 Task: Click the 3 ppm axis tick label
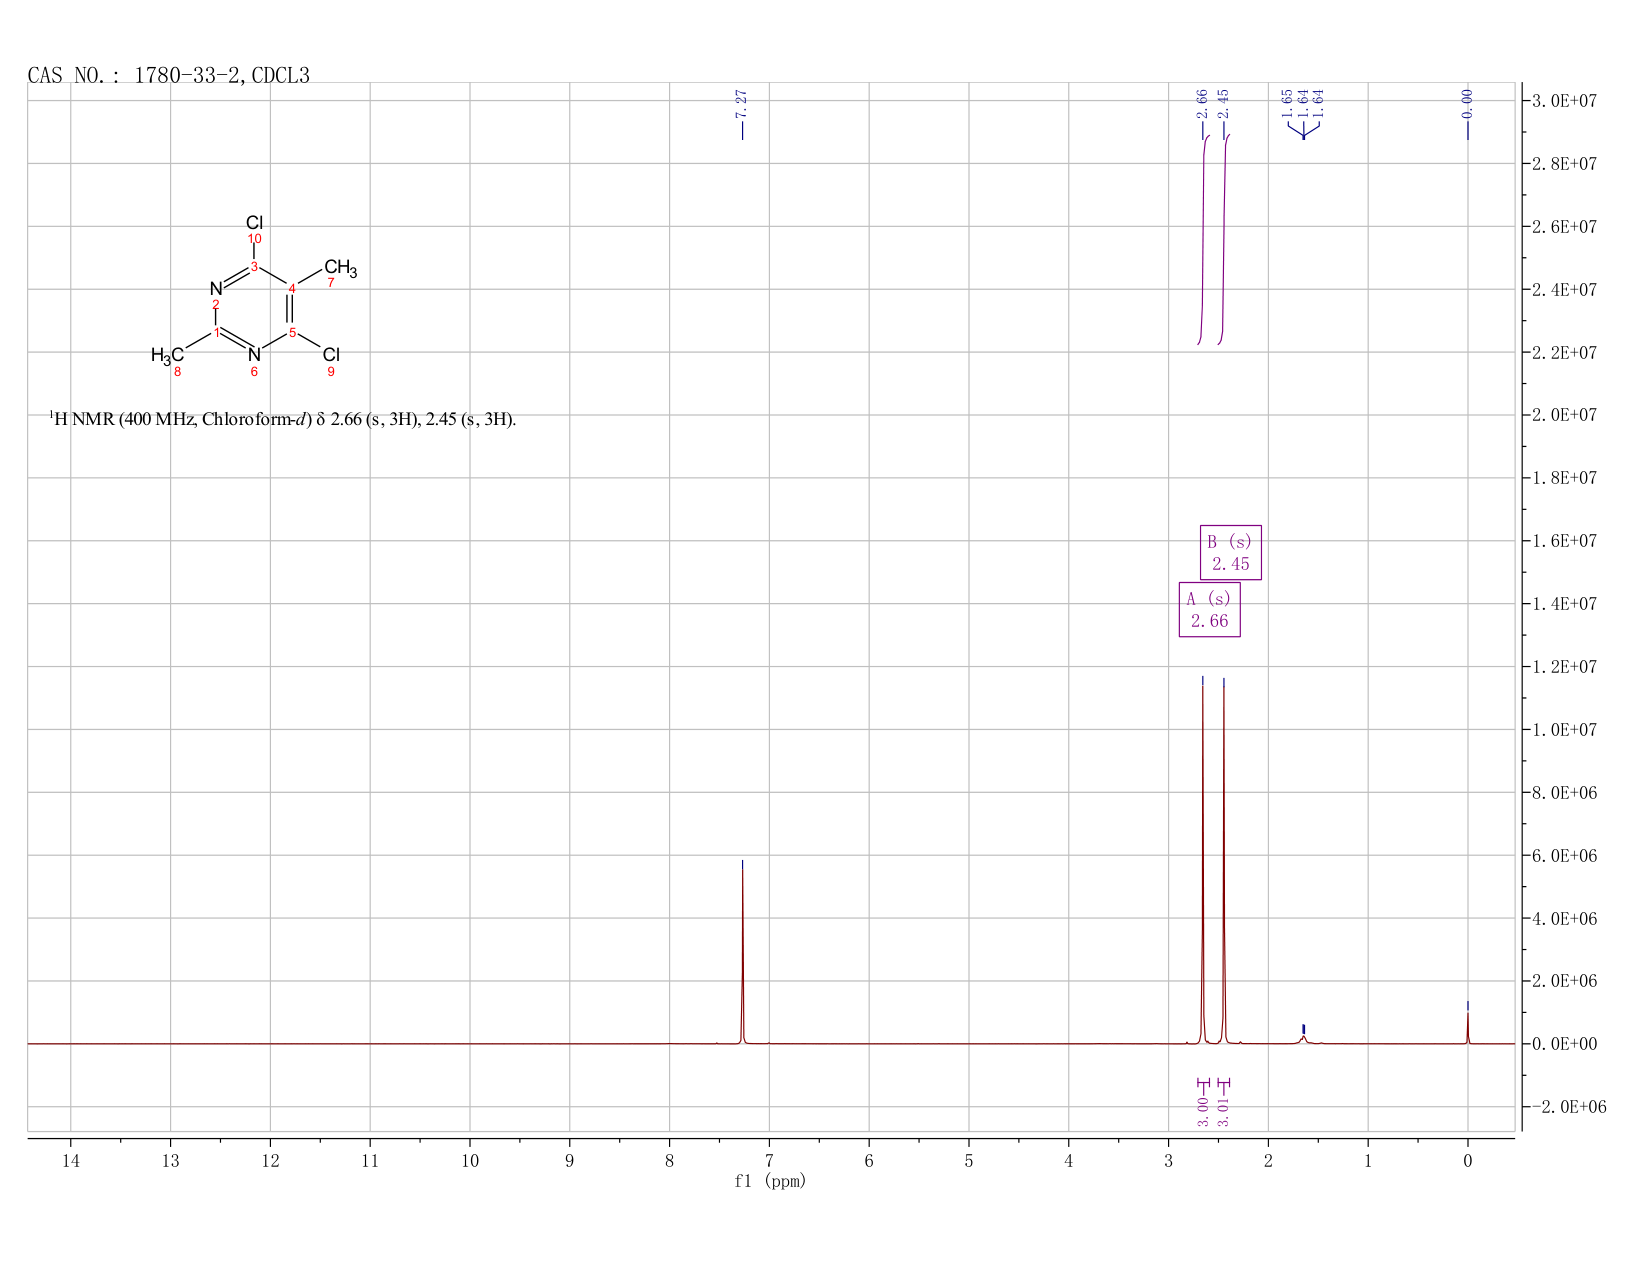[x=1168, y=1161]
